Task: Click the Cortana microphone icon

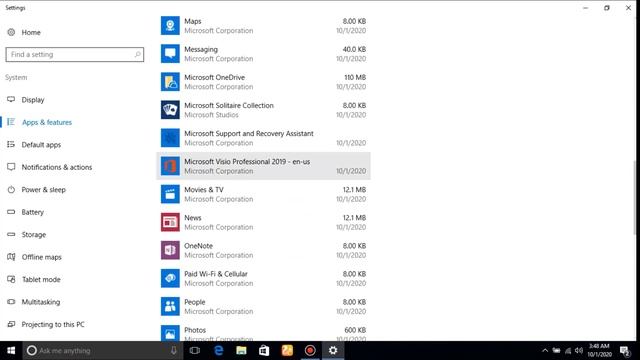Action: 173,351
